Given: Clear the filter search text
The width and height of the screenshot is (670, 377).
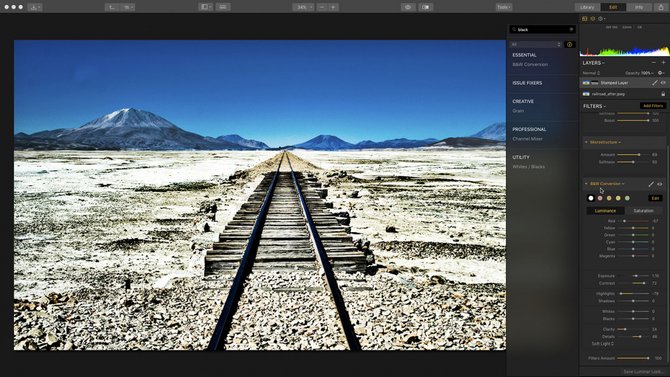Looking at the screenshot, I should (x=571, y=29).
